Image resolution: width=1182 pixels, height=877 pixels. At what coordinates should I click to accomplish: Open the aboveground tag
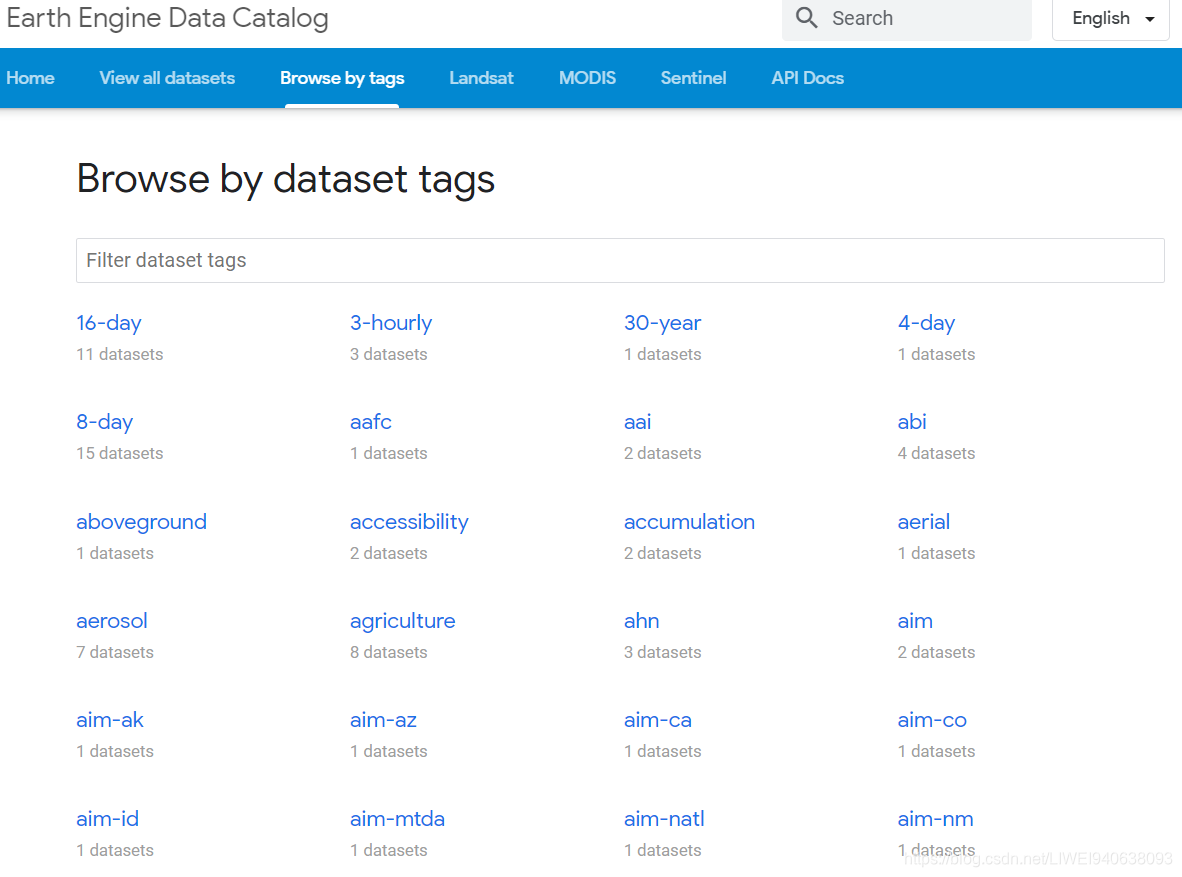coord(142,522)
